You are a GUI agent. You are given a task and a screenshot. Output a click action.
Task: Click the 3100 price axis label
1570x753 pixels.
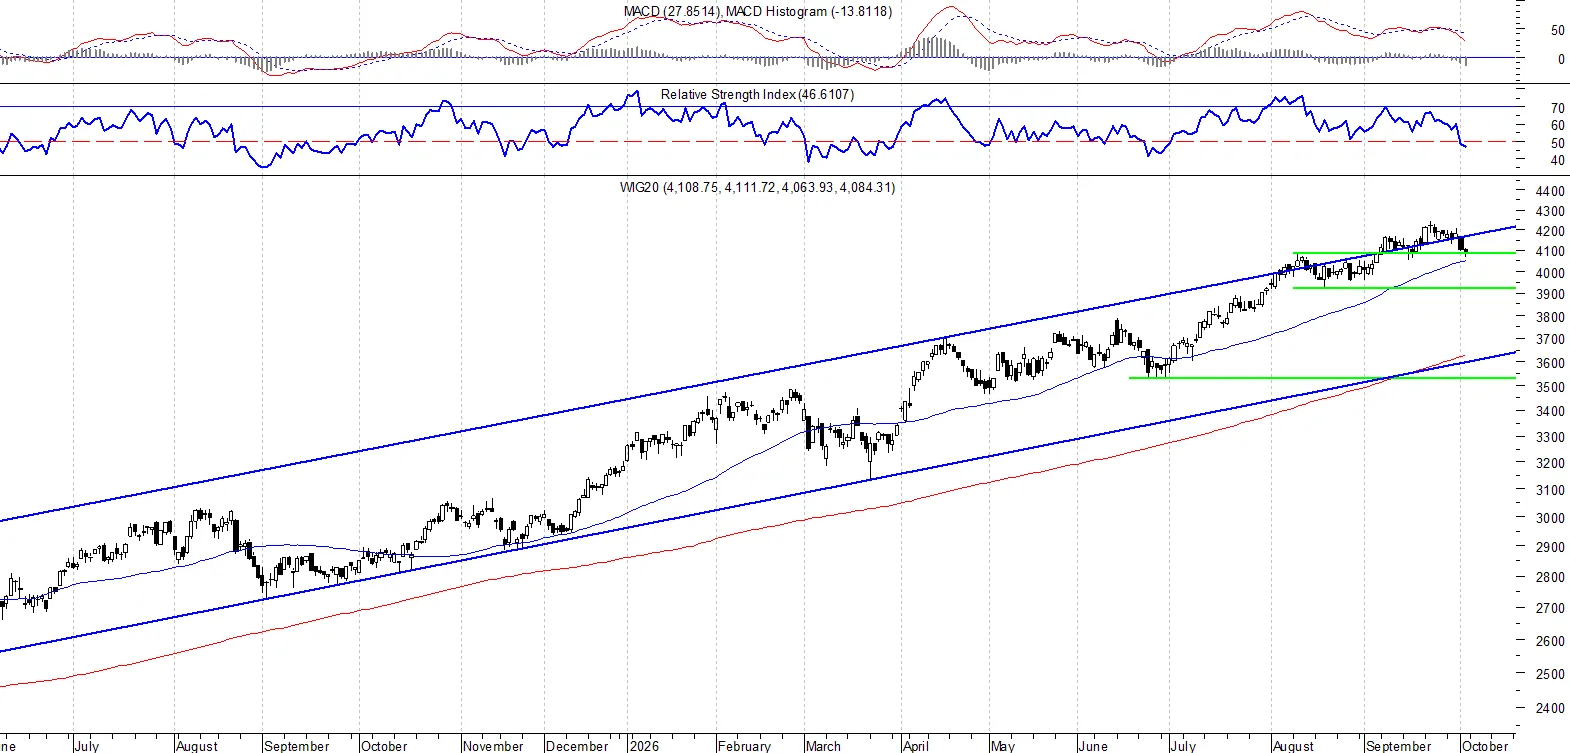point(1550,491)
